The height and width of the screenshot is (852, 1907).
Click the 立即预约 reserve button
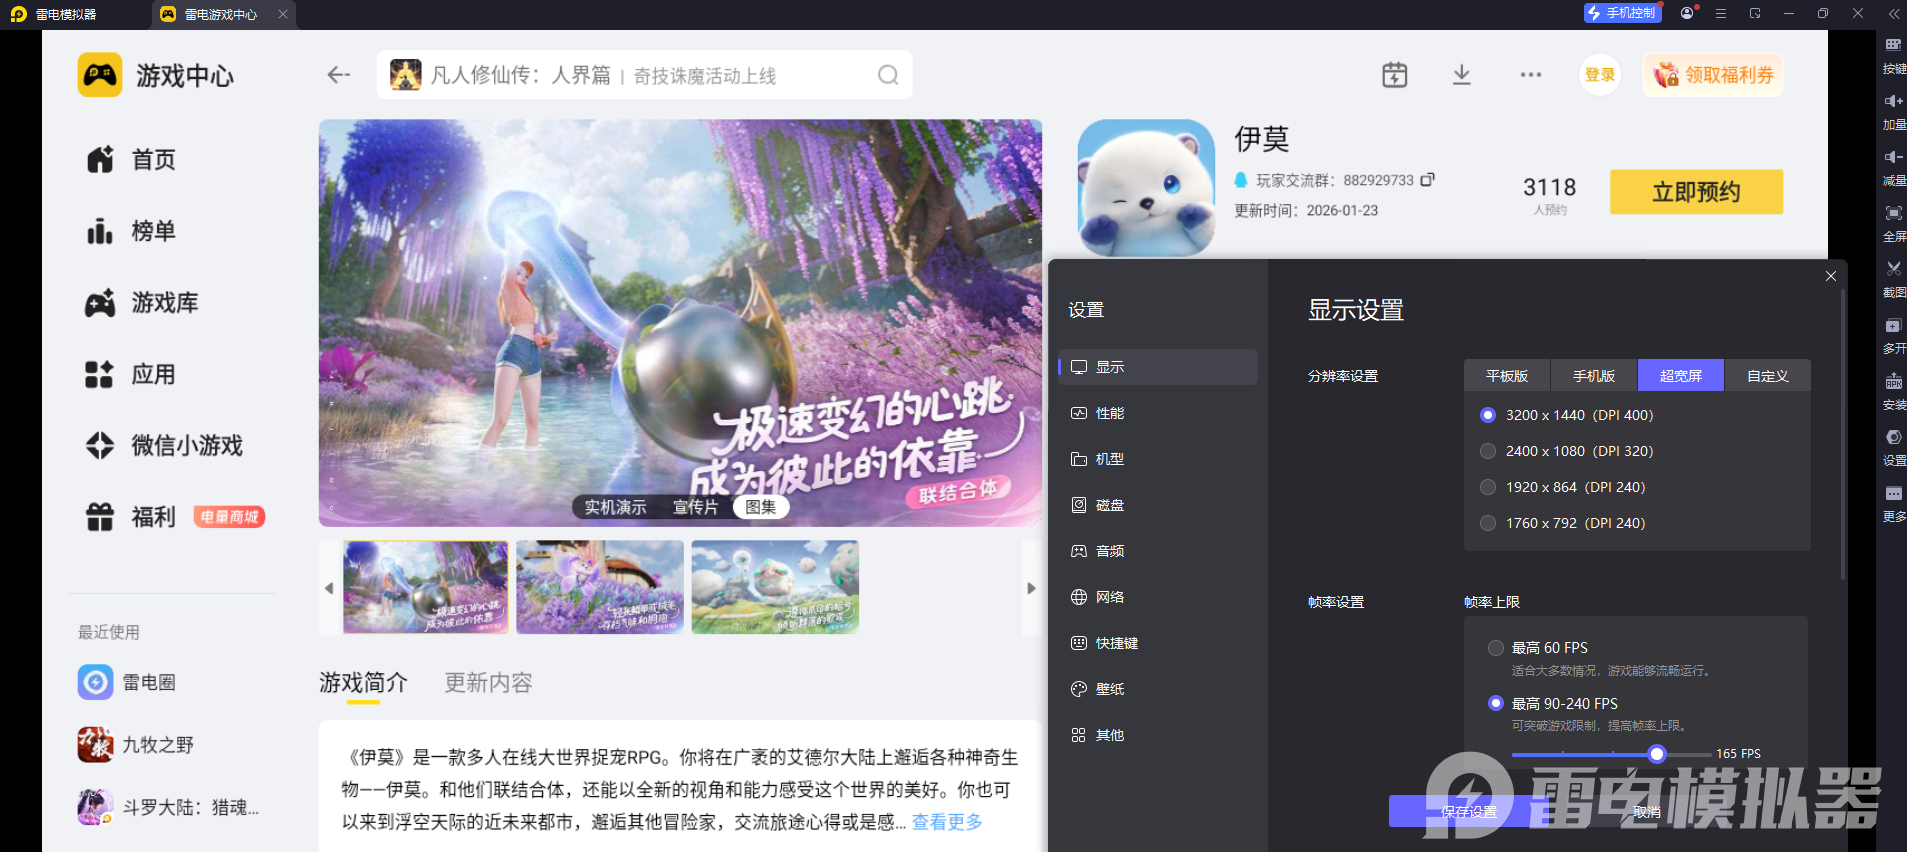coord(1696,191)
